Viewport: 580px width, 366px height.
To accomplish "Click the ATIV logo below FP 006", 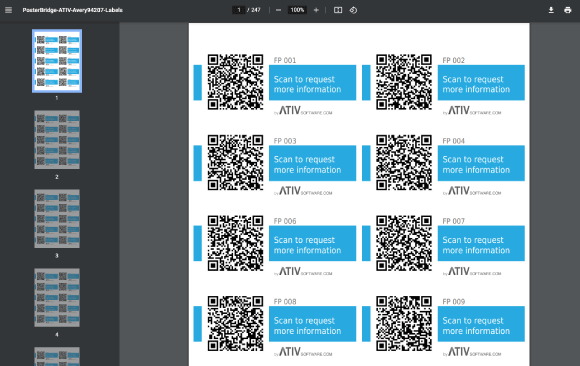I will (303, 272).
